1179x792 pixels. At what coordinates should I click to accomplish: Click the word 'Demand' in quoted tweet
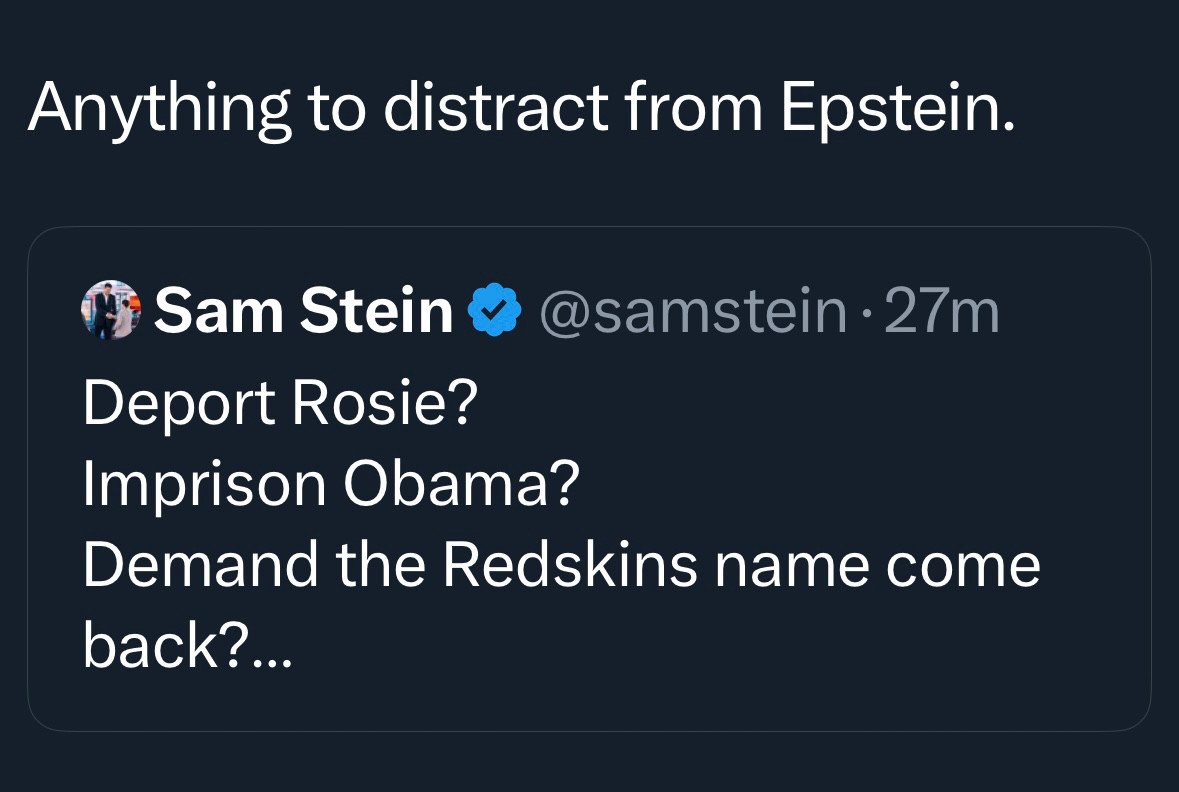tap(201, 565)
